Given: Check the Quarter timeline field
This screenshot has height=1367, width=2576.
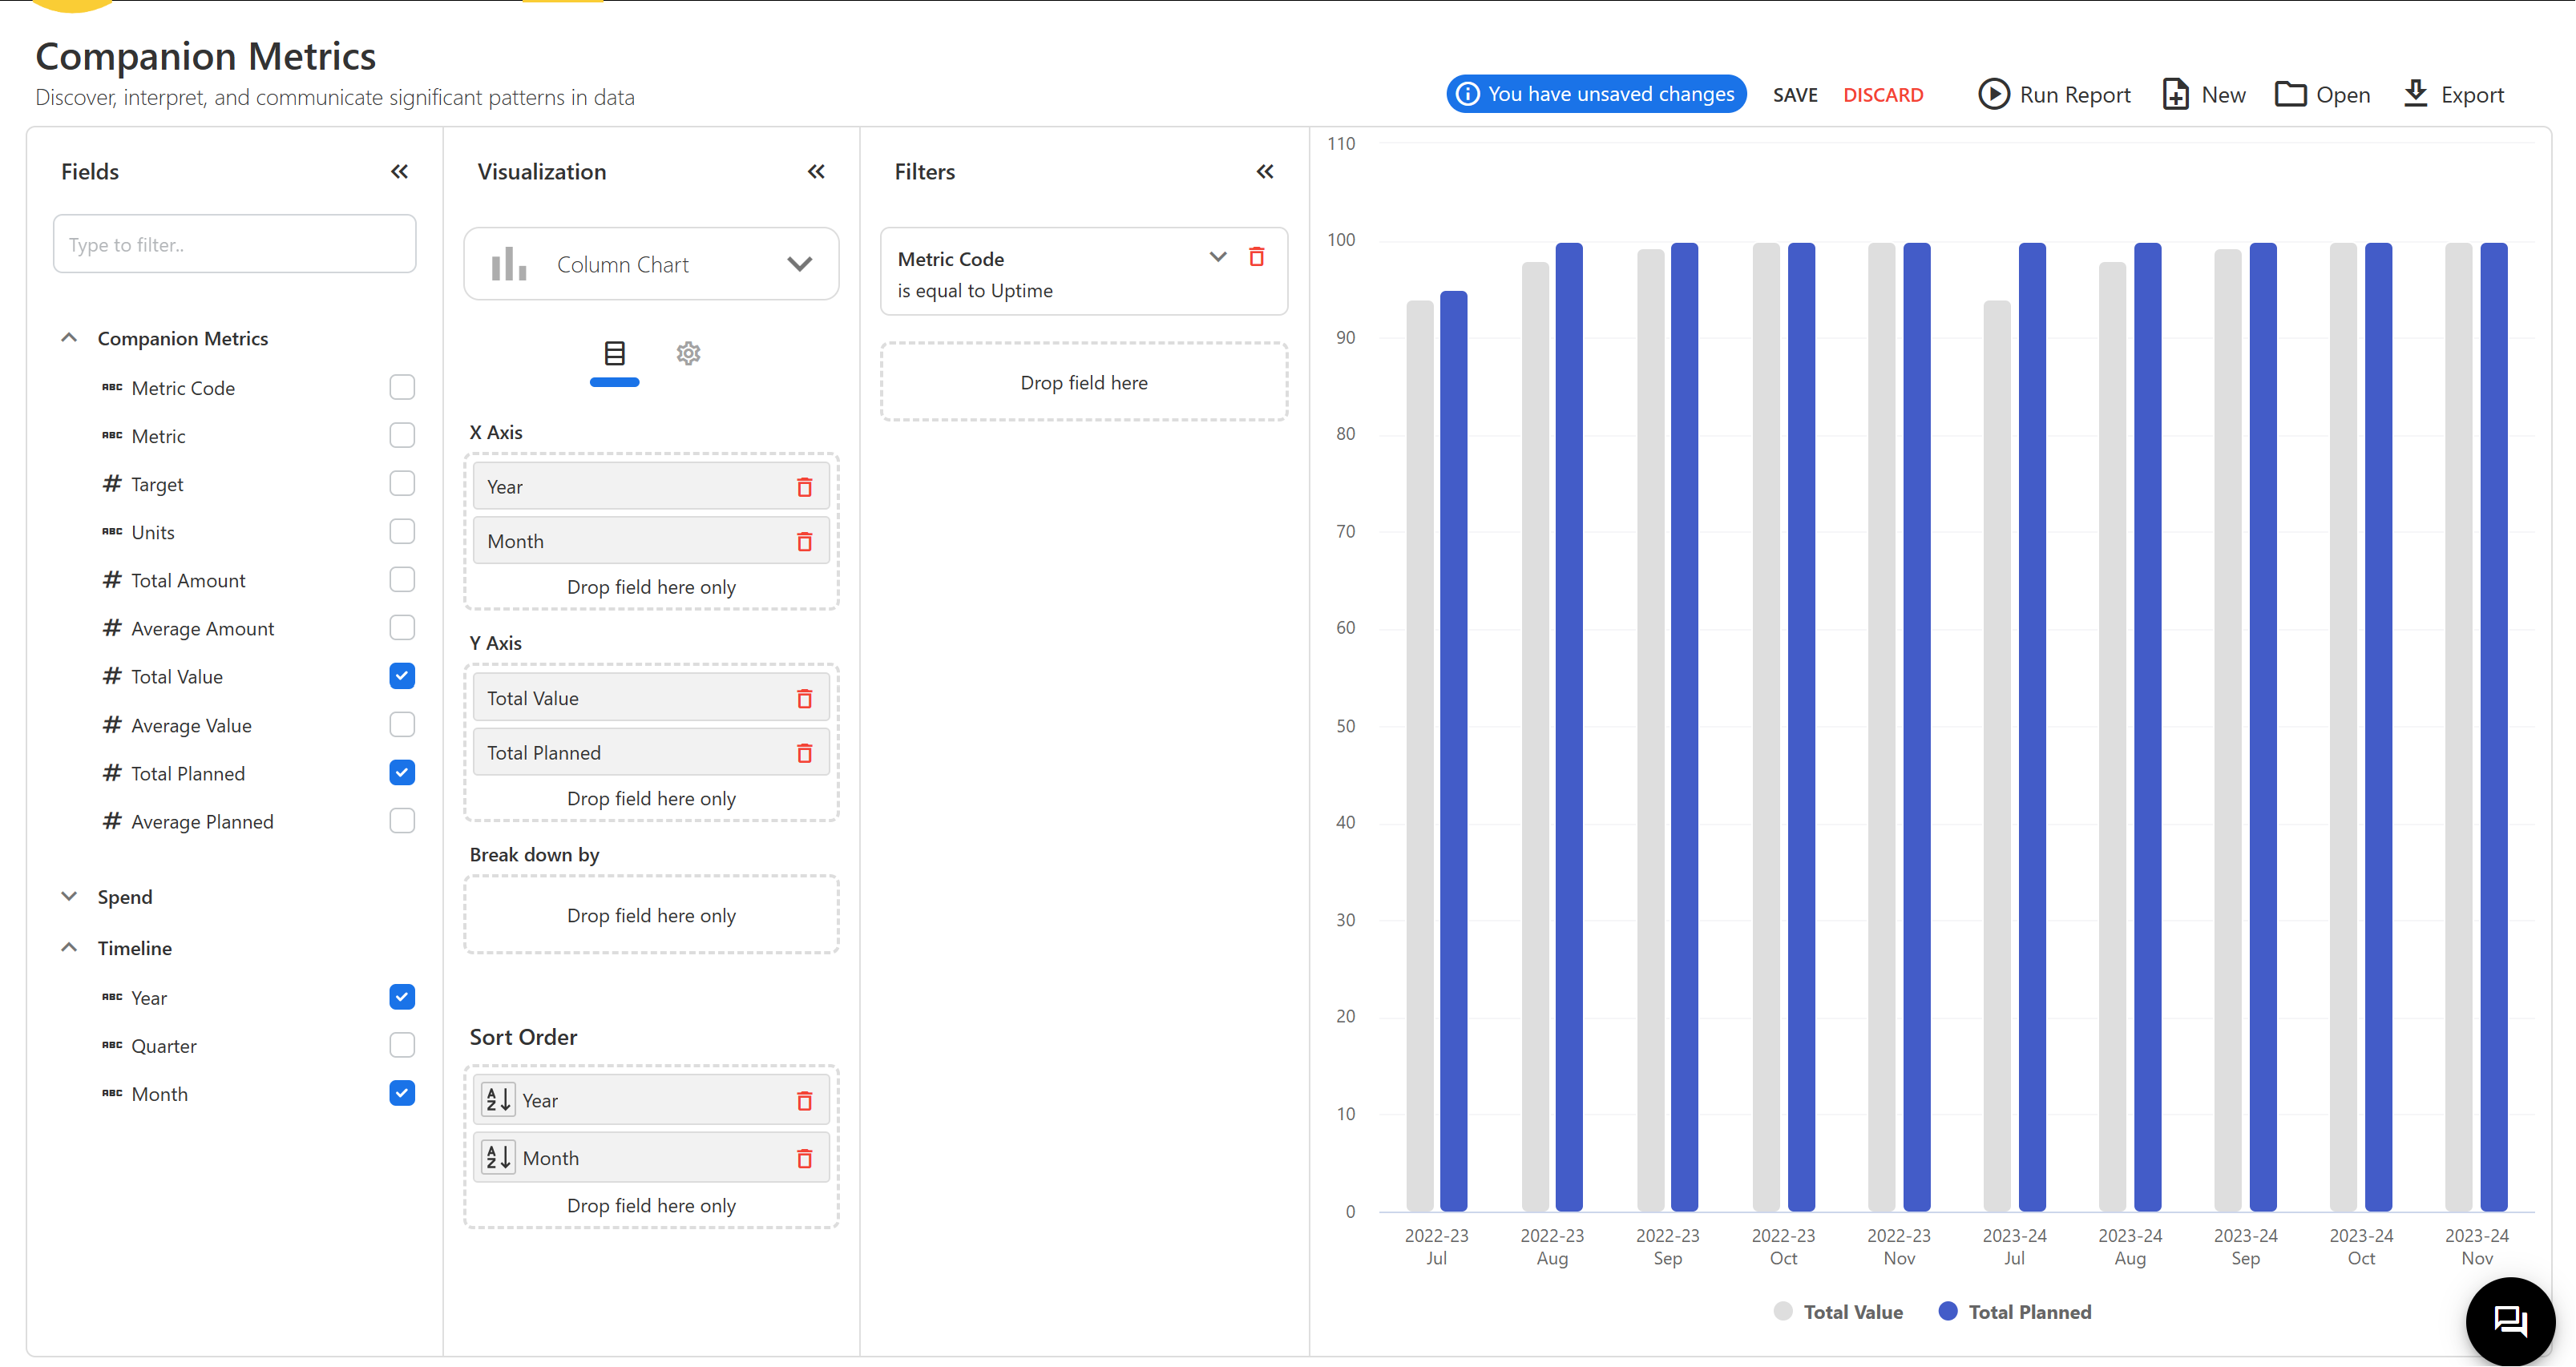Looking at the screenshot, I should coord(402,1045).
